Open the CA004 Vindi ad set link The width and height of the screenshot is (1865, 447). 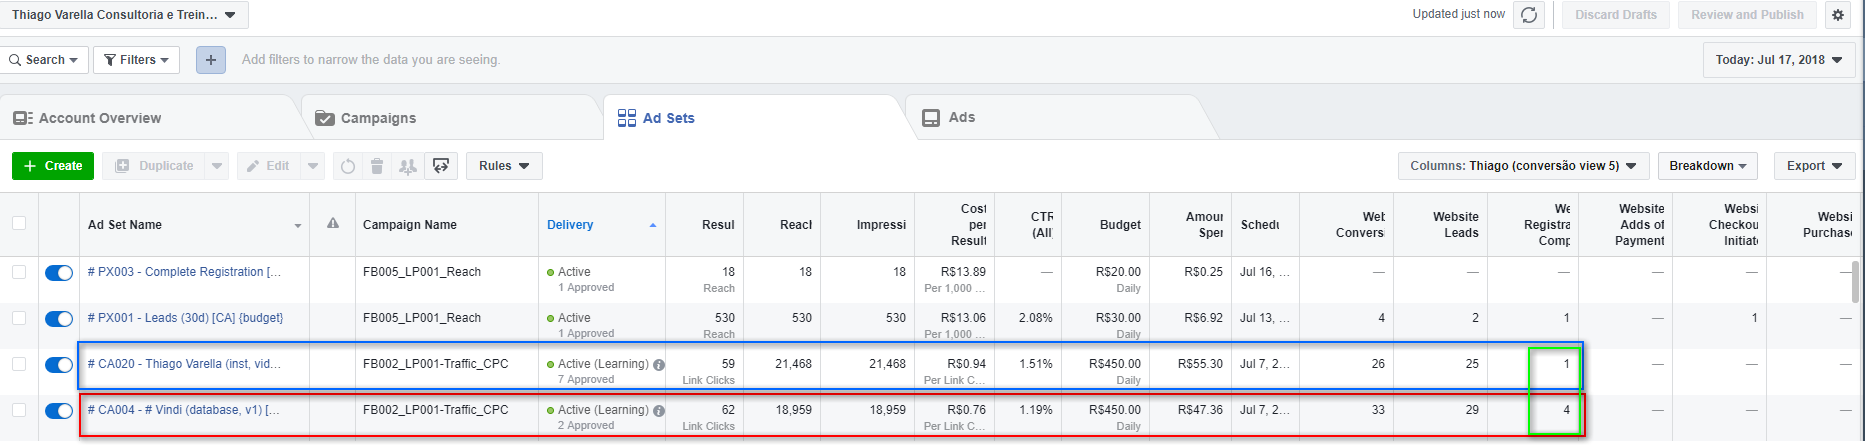pyautogui.click(x=183, y=410)
